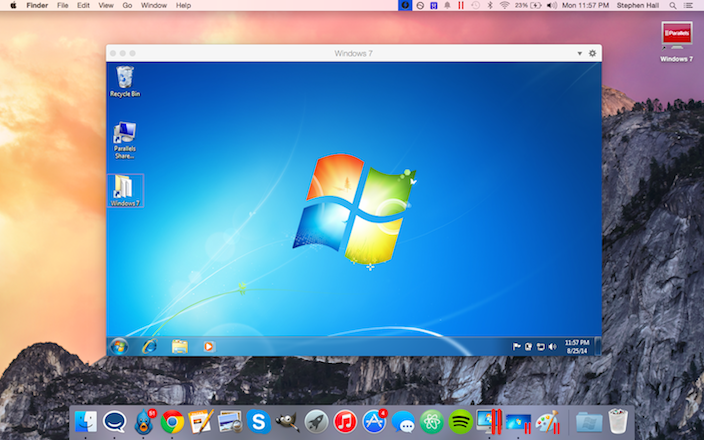Toggle the macOS Wi-Fi menu
Image resolution: width=704 pixels, height=440 pixels.
tap(504, 5)
